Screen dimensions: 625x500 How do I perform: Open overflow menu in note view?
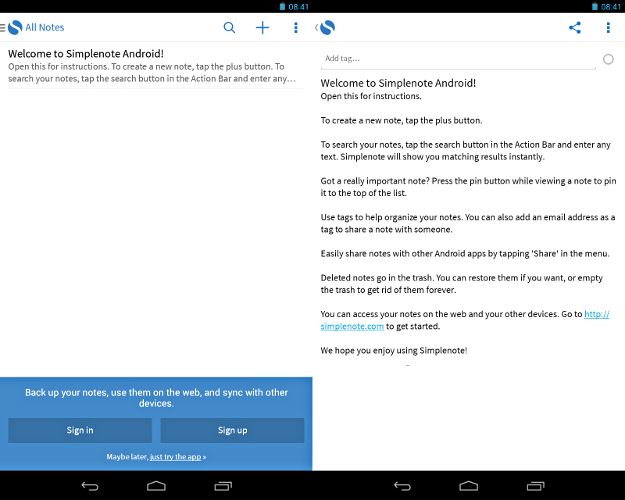(x=608, y=28)
